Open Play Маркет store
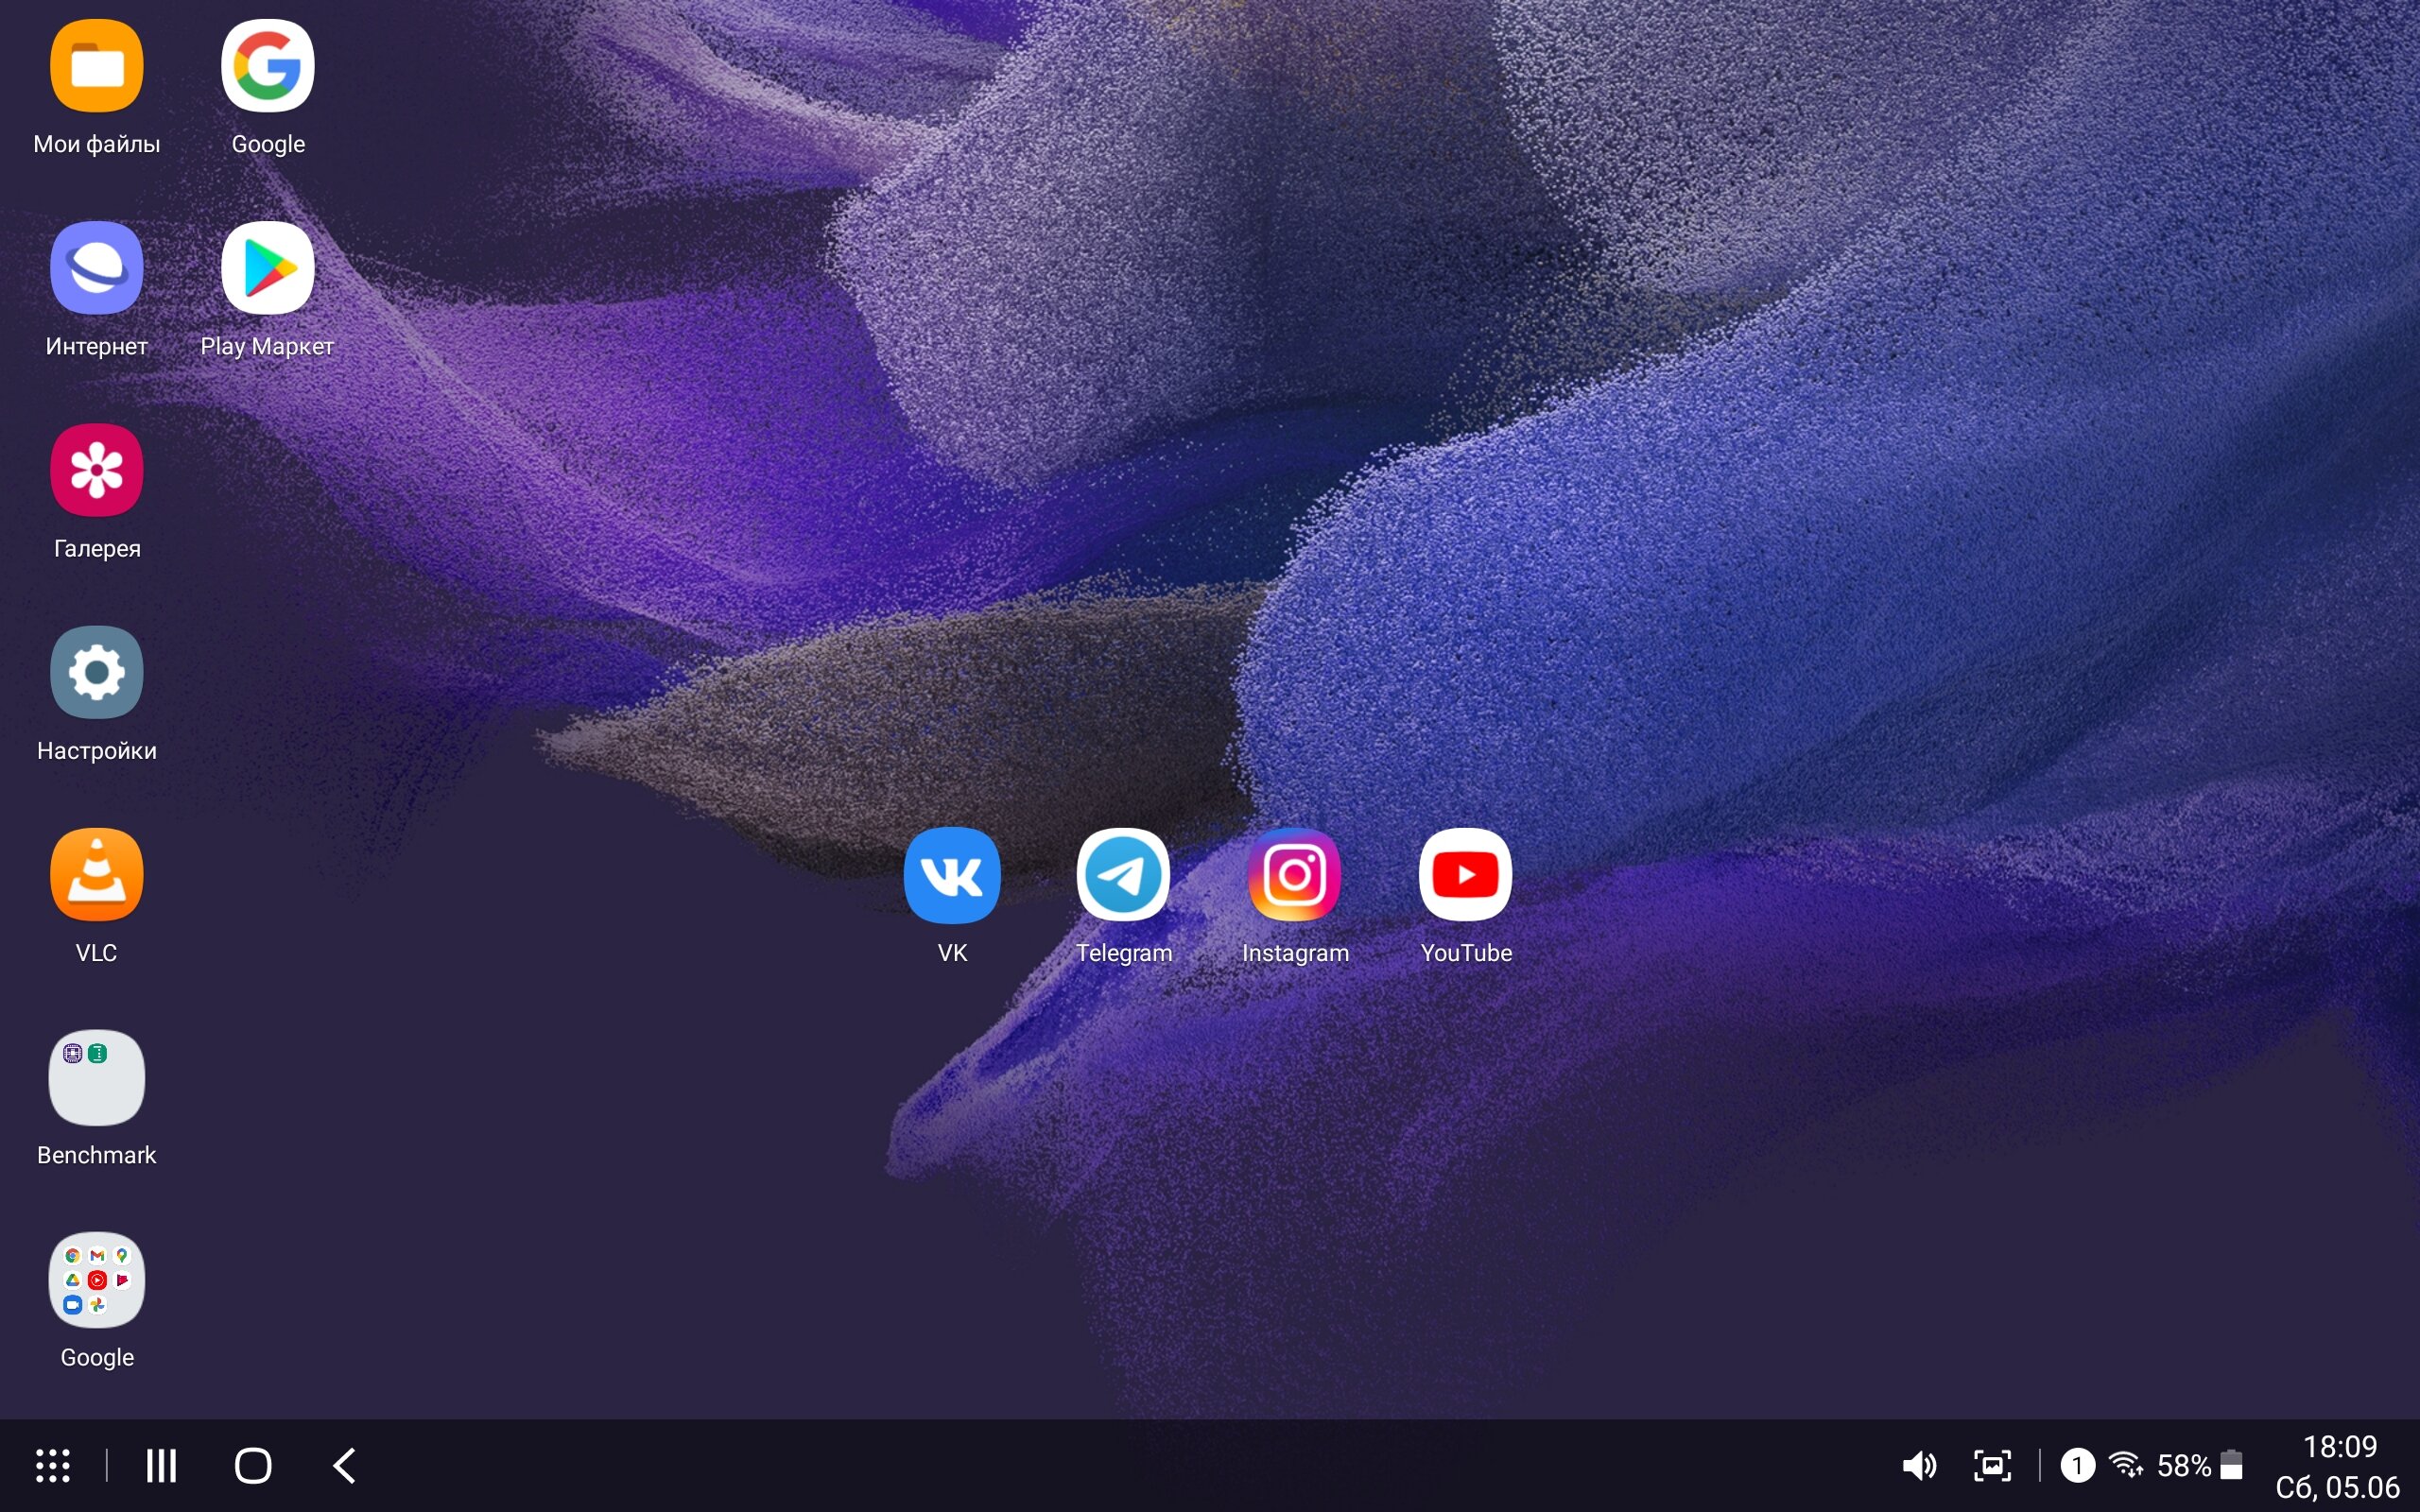2420x1512 pixels. click(268, 268)
